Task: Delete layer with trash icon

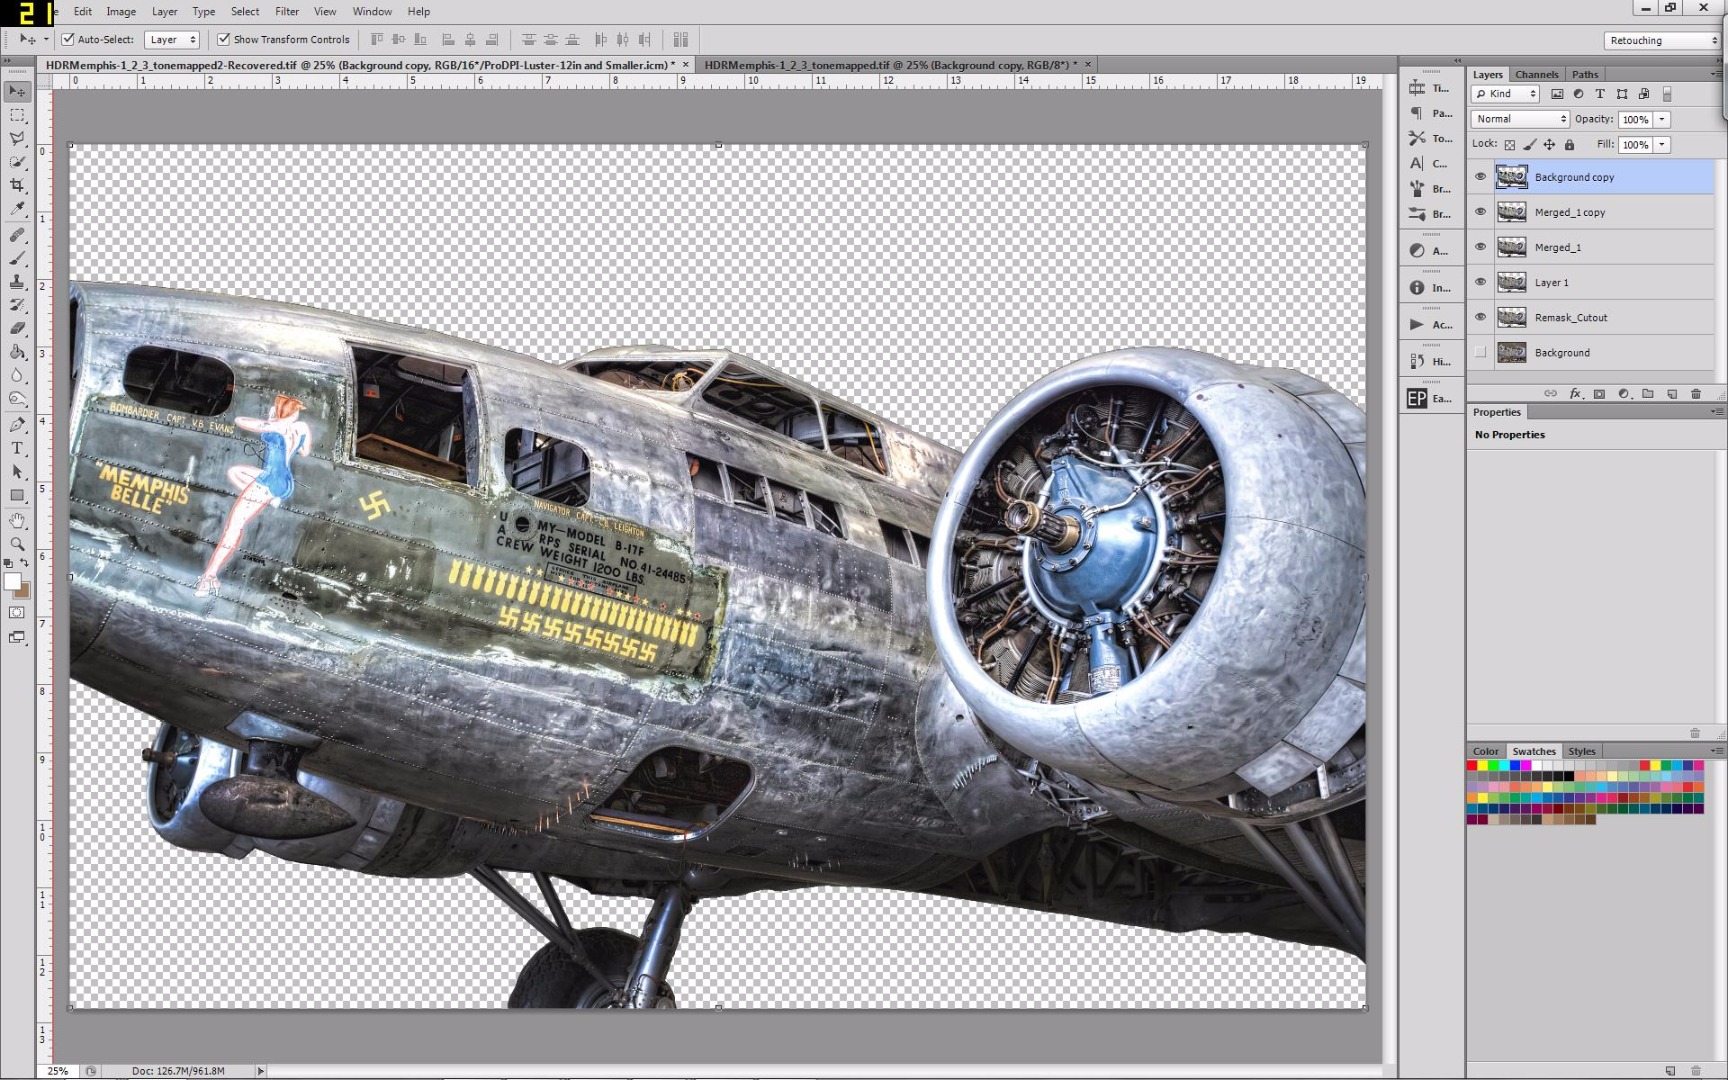Action: [x=1696, y=394]
